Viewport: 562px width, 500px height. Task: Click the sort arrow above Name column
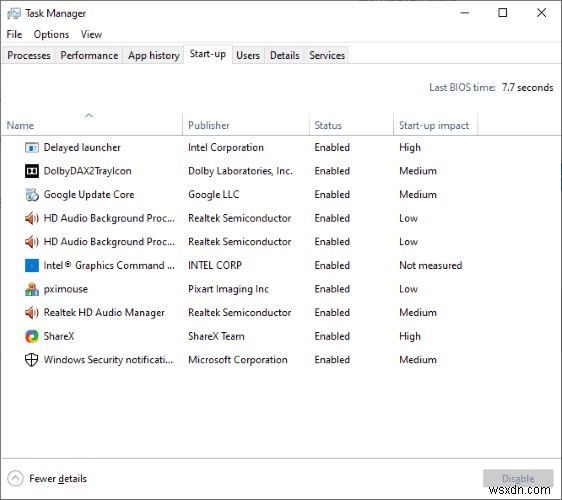[89, 115]
